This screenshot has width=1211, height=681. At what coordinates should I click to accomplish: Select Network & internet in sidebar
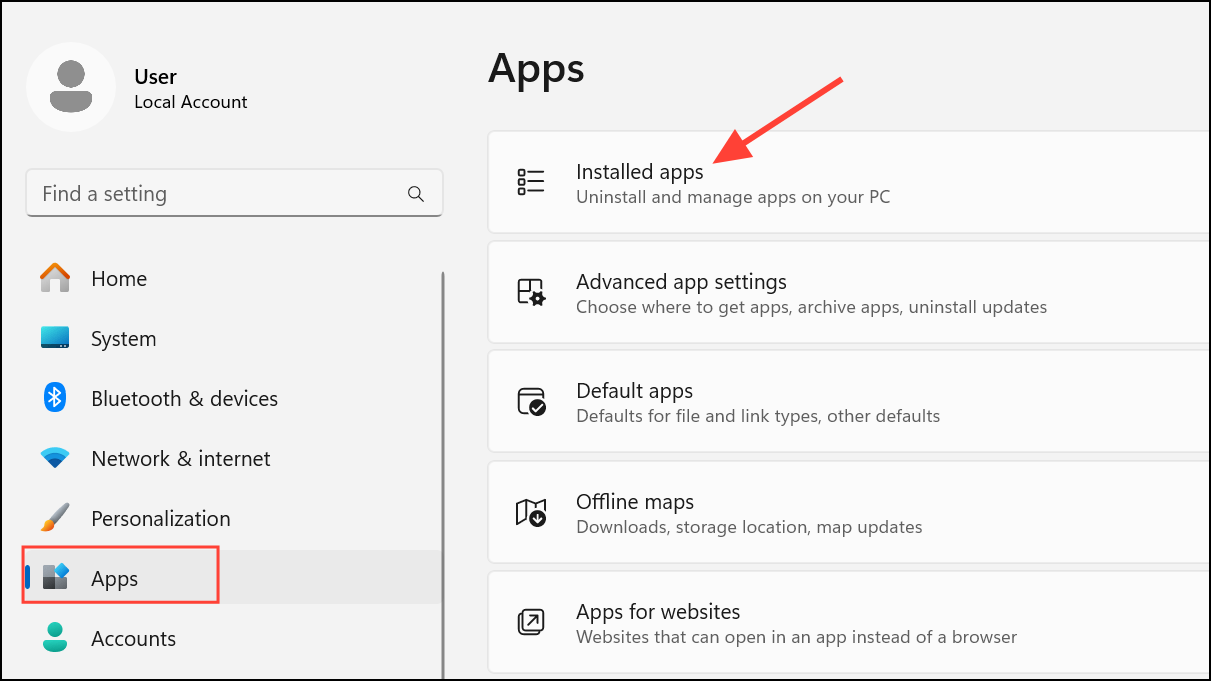[233, 458]
